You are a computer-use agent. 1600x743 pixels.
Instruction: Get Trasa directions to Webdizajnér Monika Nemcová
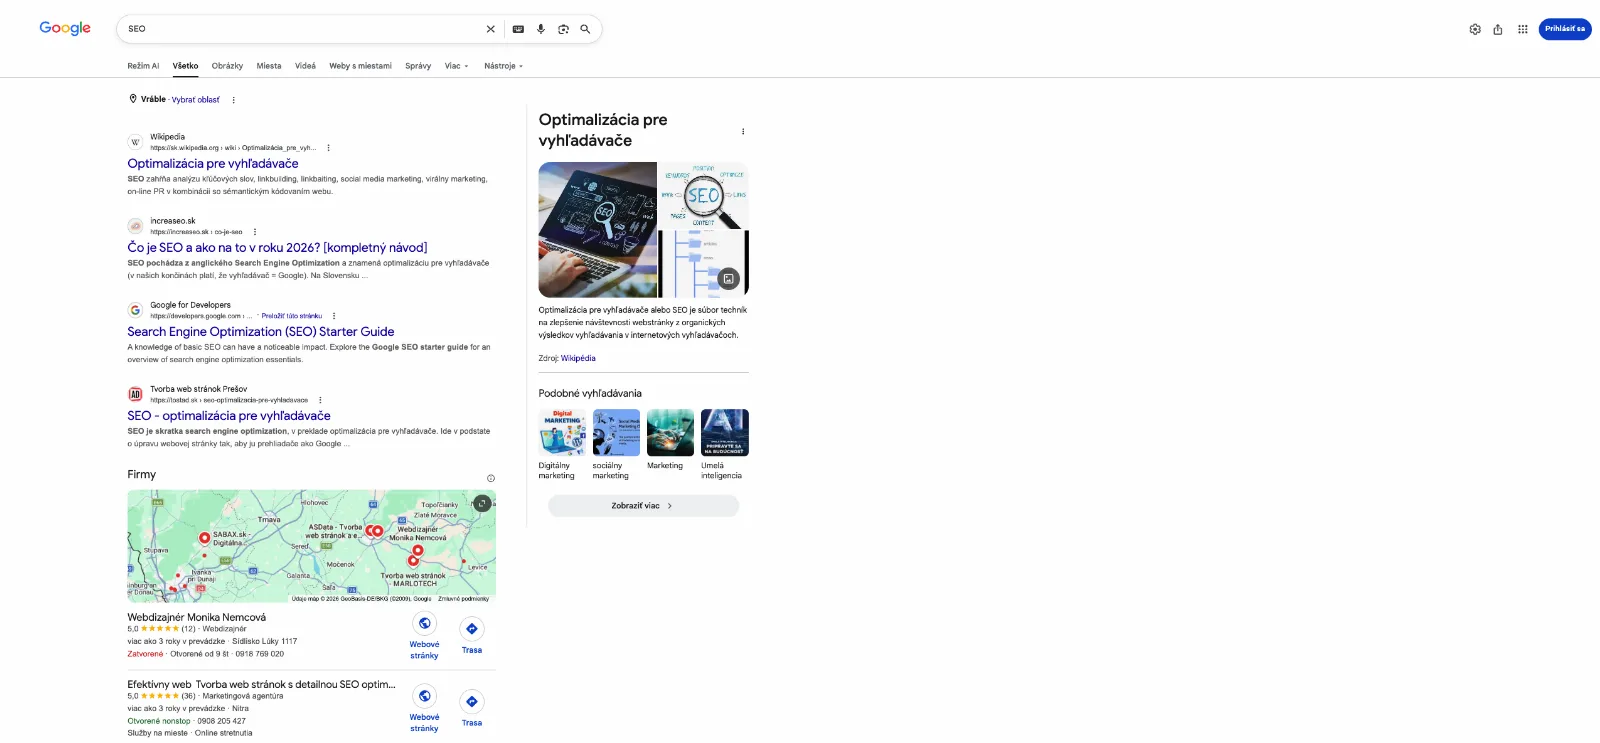point(472,636)
